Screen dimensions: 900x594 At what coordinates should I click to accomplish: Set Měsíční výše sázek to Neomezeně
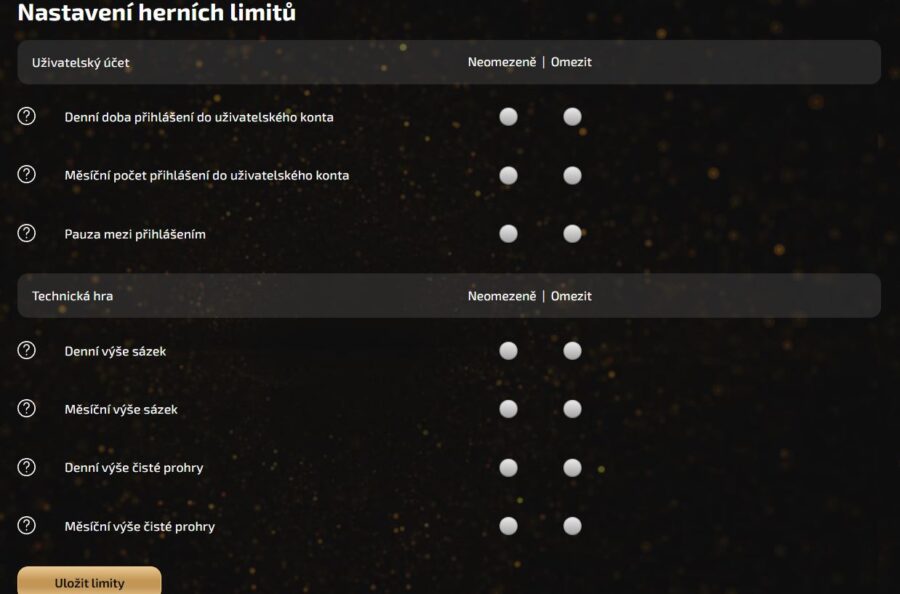(x=508, y=409)
